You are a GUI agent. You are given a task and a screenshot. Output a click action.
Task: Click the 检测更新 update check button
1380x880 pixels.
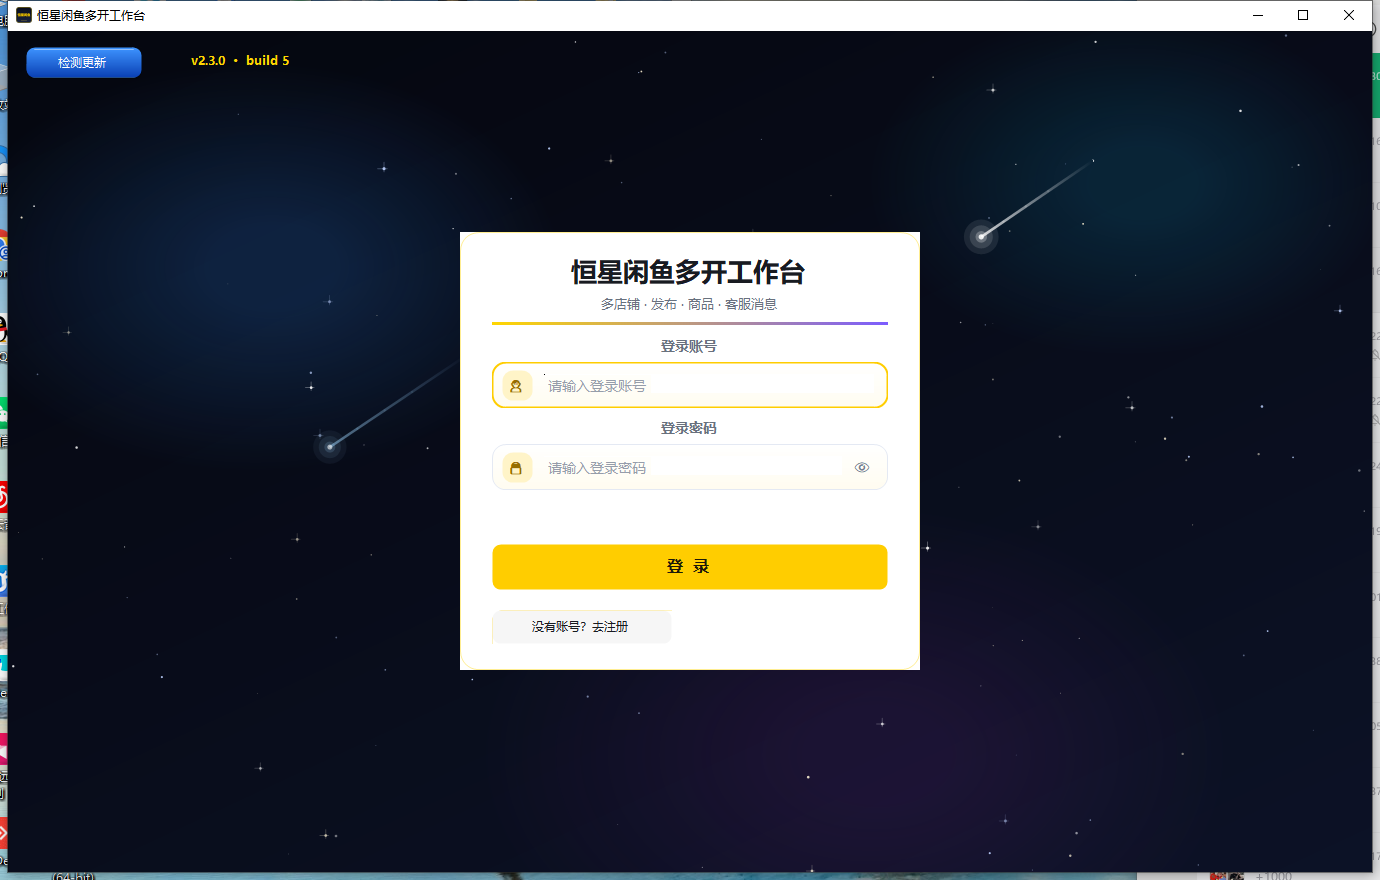(x=84, y=62)
